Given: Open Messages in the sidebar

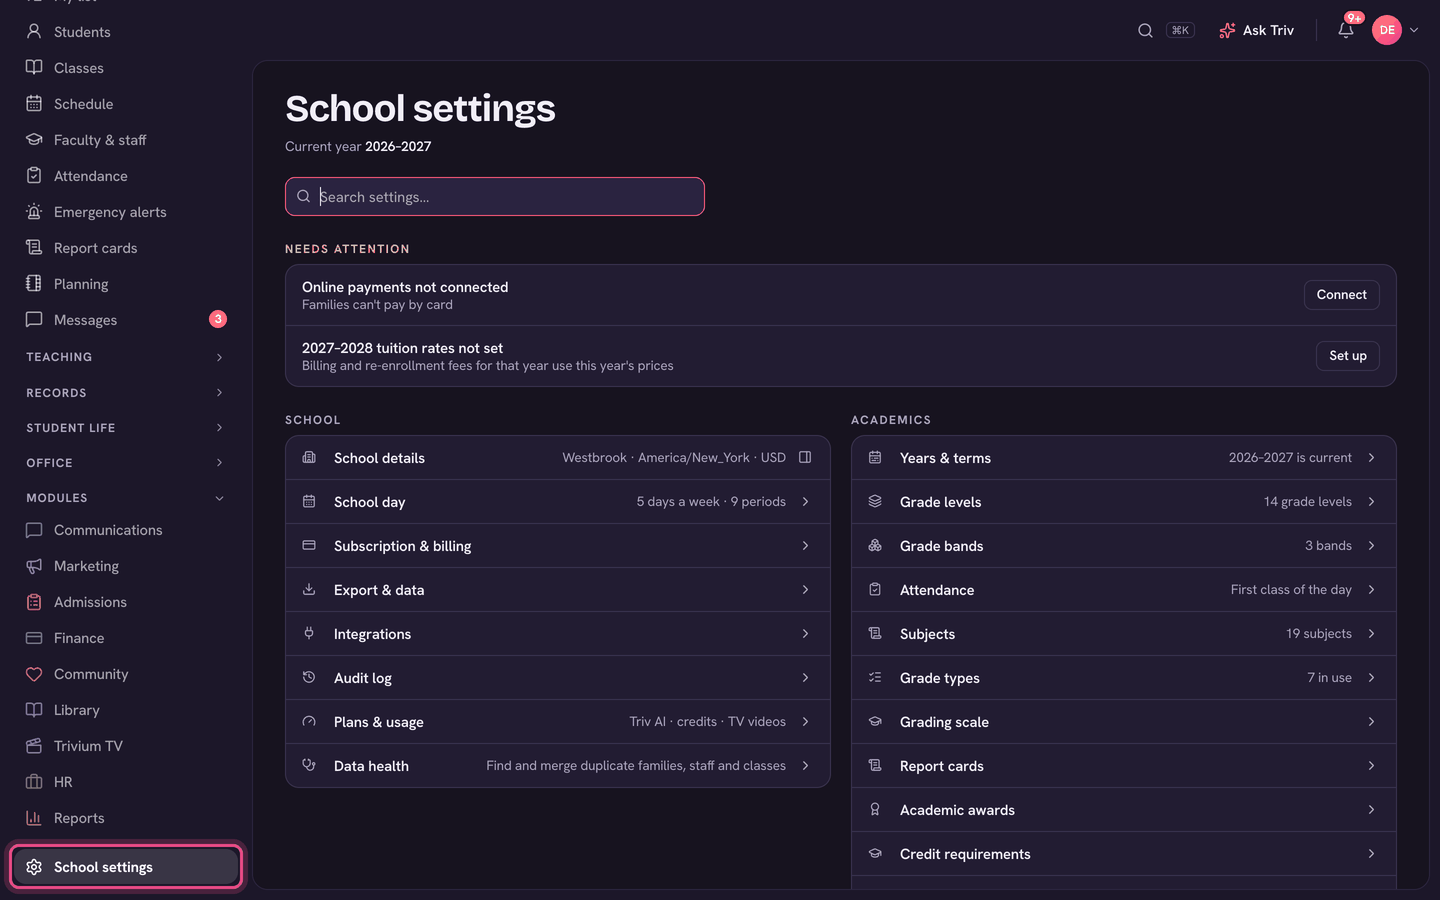Looking at the screenshot, I should coord(125,320).
